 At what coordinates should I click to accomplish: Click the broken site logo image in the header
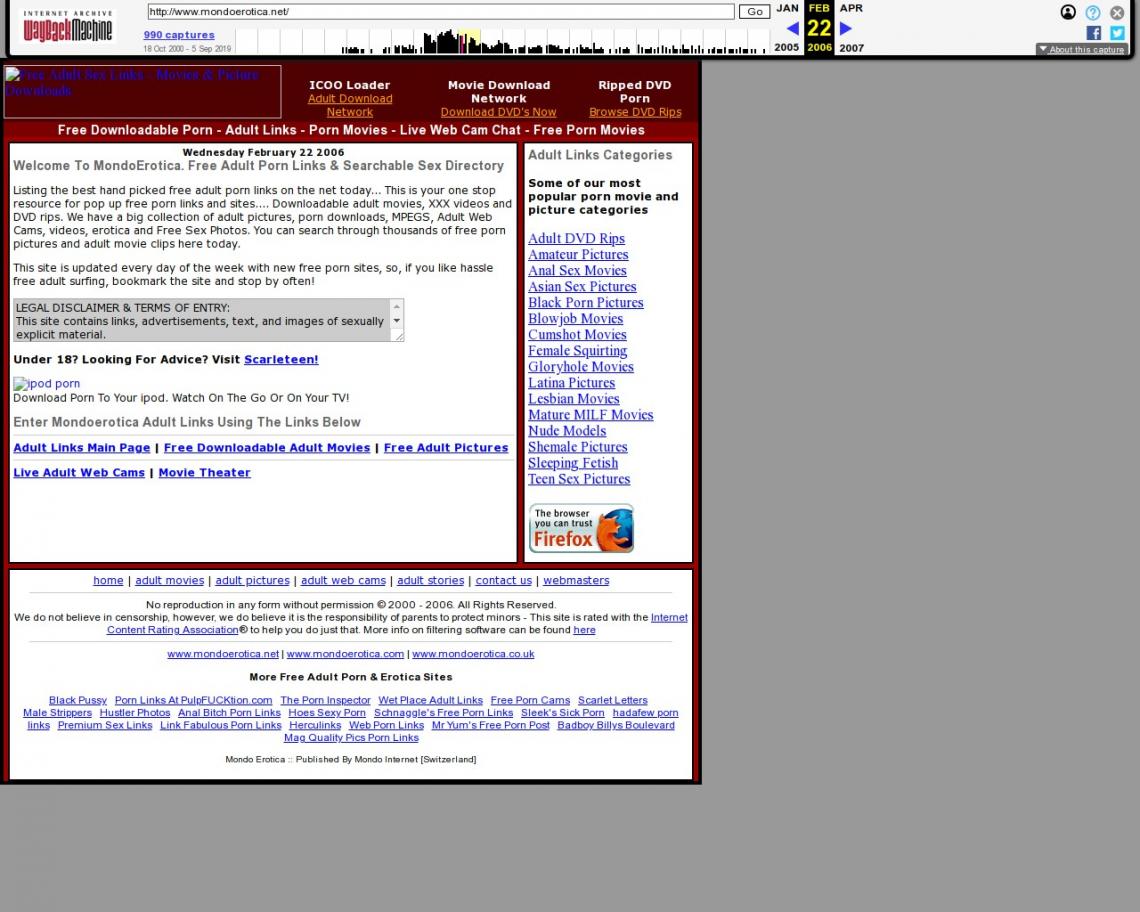(142, 92)
